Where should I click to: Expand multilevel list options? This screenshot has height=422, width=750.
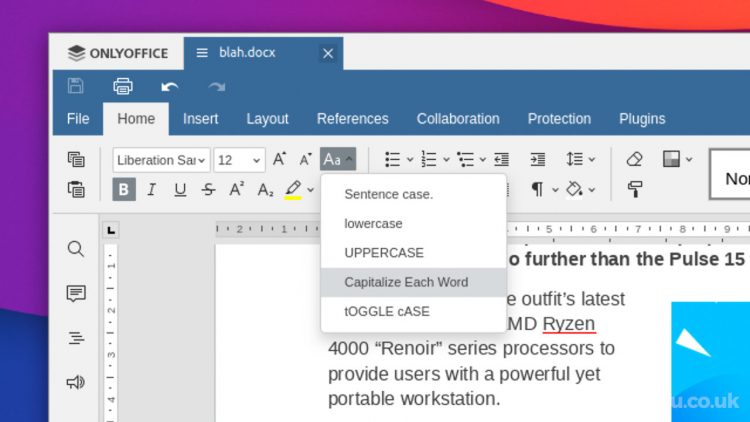coord(483,159)
